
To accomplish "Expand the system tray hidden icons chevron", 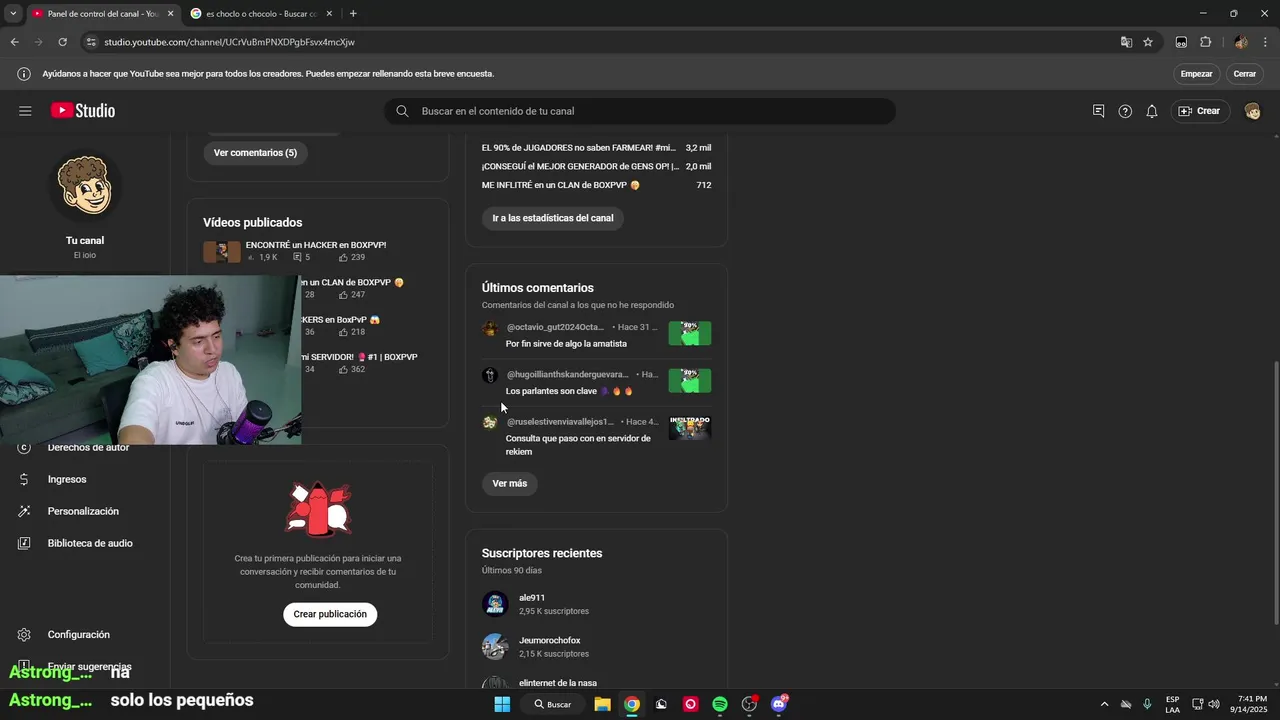I will pyautogui.click(x=1104, y=704).
